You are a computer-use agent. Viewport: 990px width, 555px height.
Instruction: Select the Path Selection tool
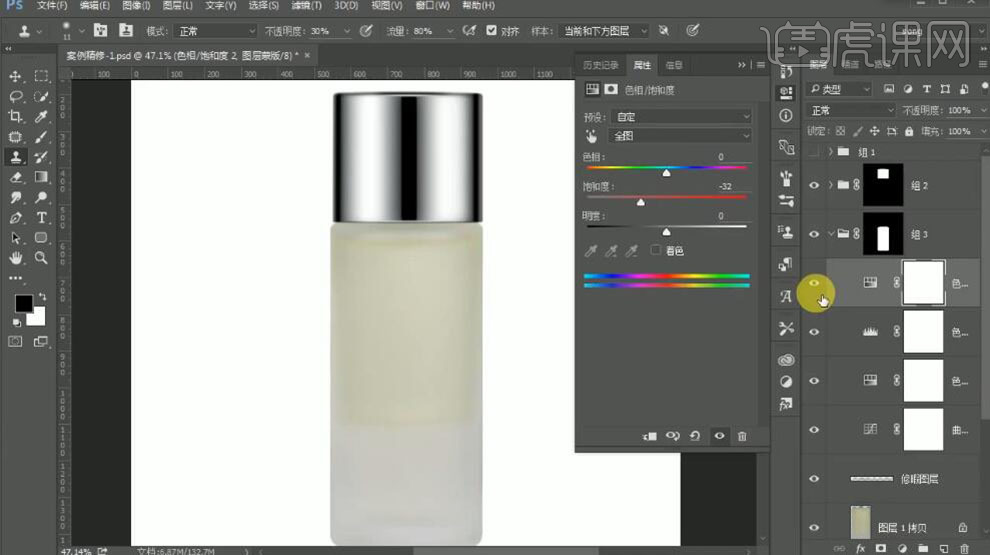pos(15,238)
